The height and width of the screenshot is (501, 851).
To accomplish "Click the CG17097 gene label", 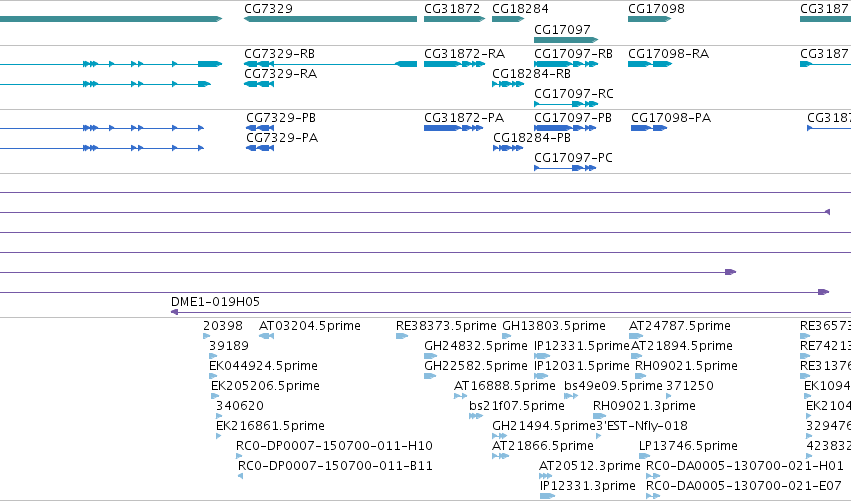I will pos(562,29).
